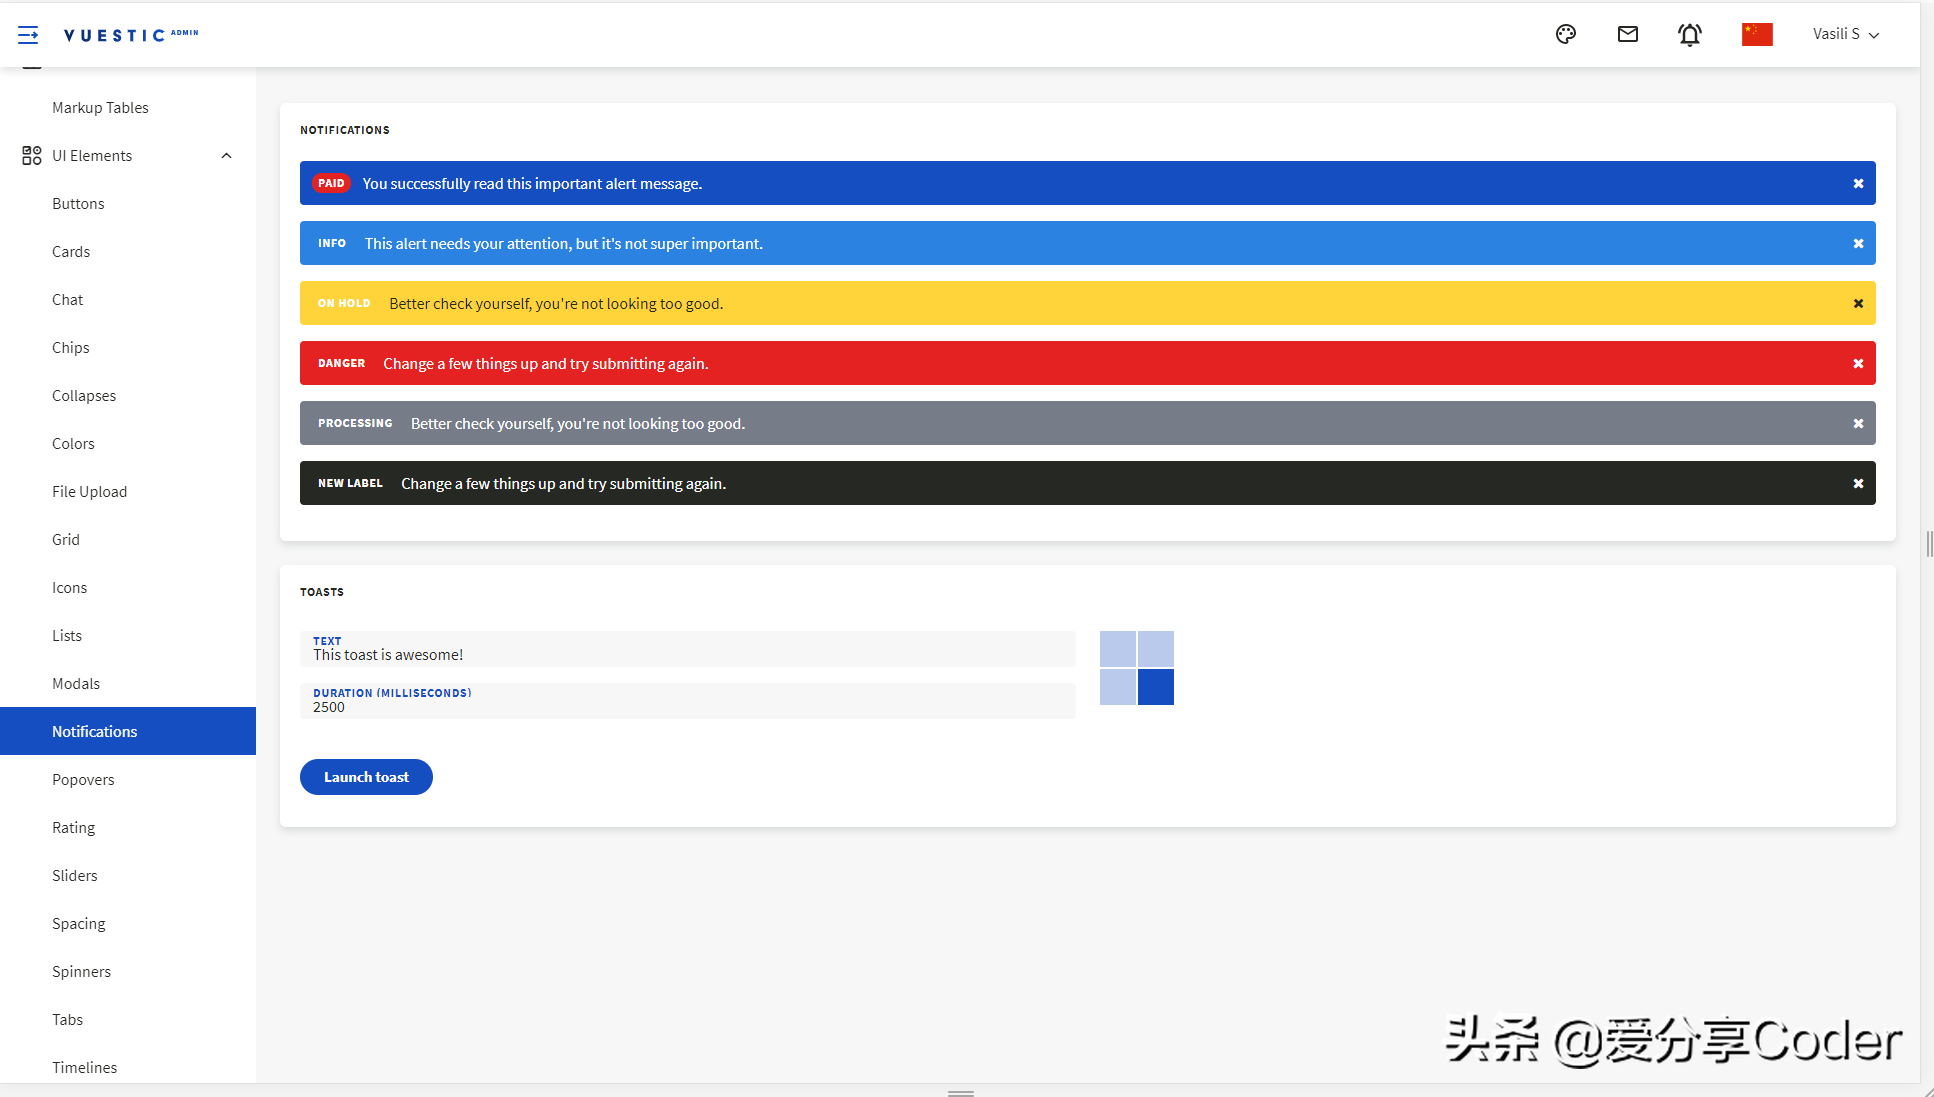
Task: Close the DANGER notification alert
Action: coord(1857,363)
